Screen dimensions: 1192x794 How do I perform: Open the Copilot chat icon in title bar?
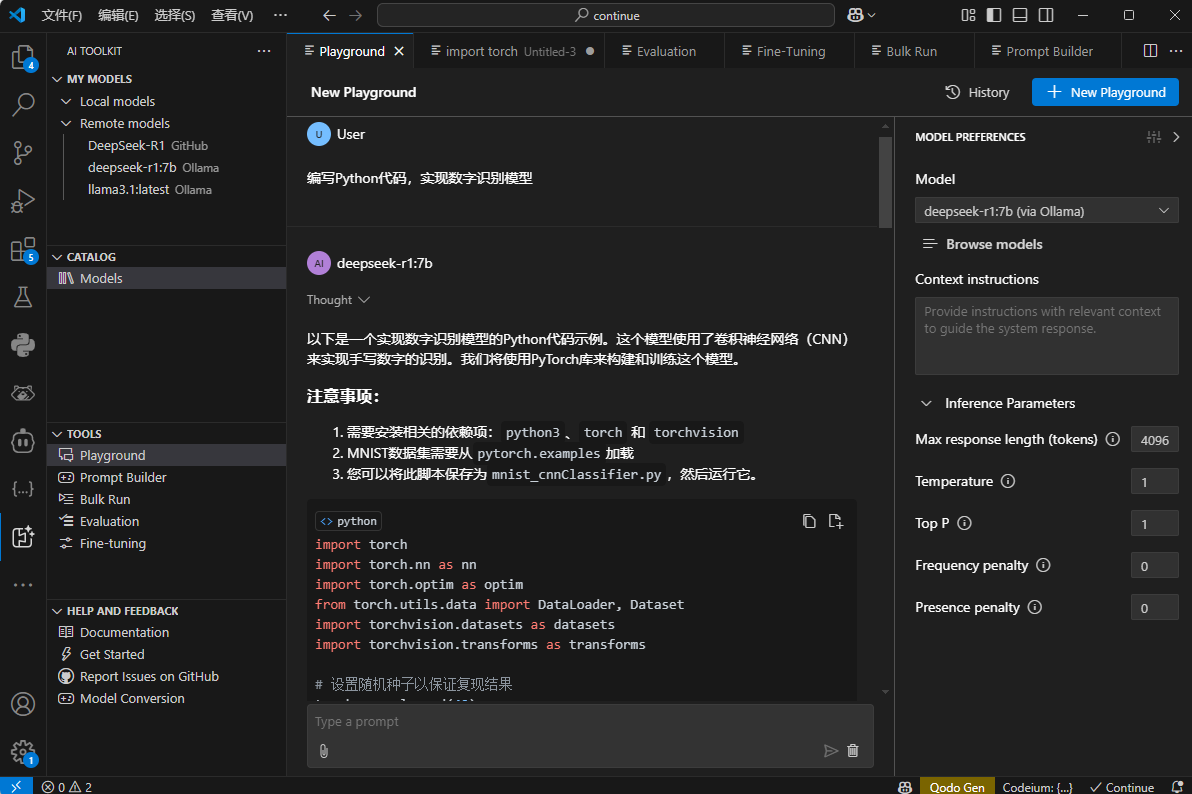[x=855, y=14]
